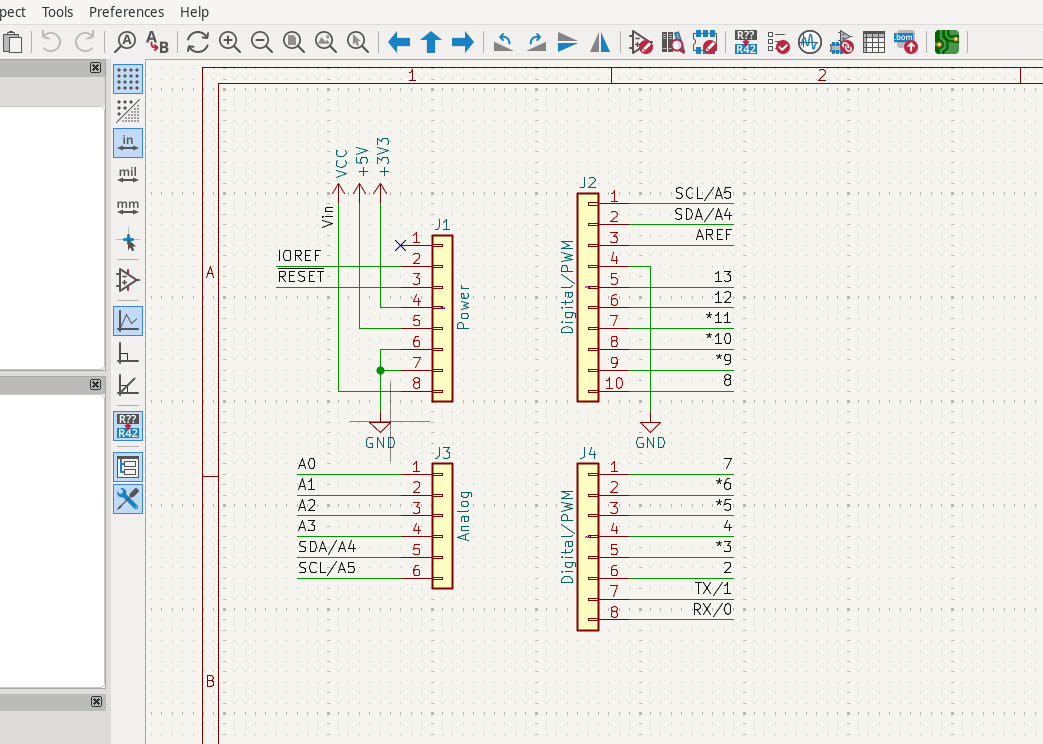Toggle grid display visibility
The width and height of the screenshot is (1043, 744).
127,78
